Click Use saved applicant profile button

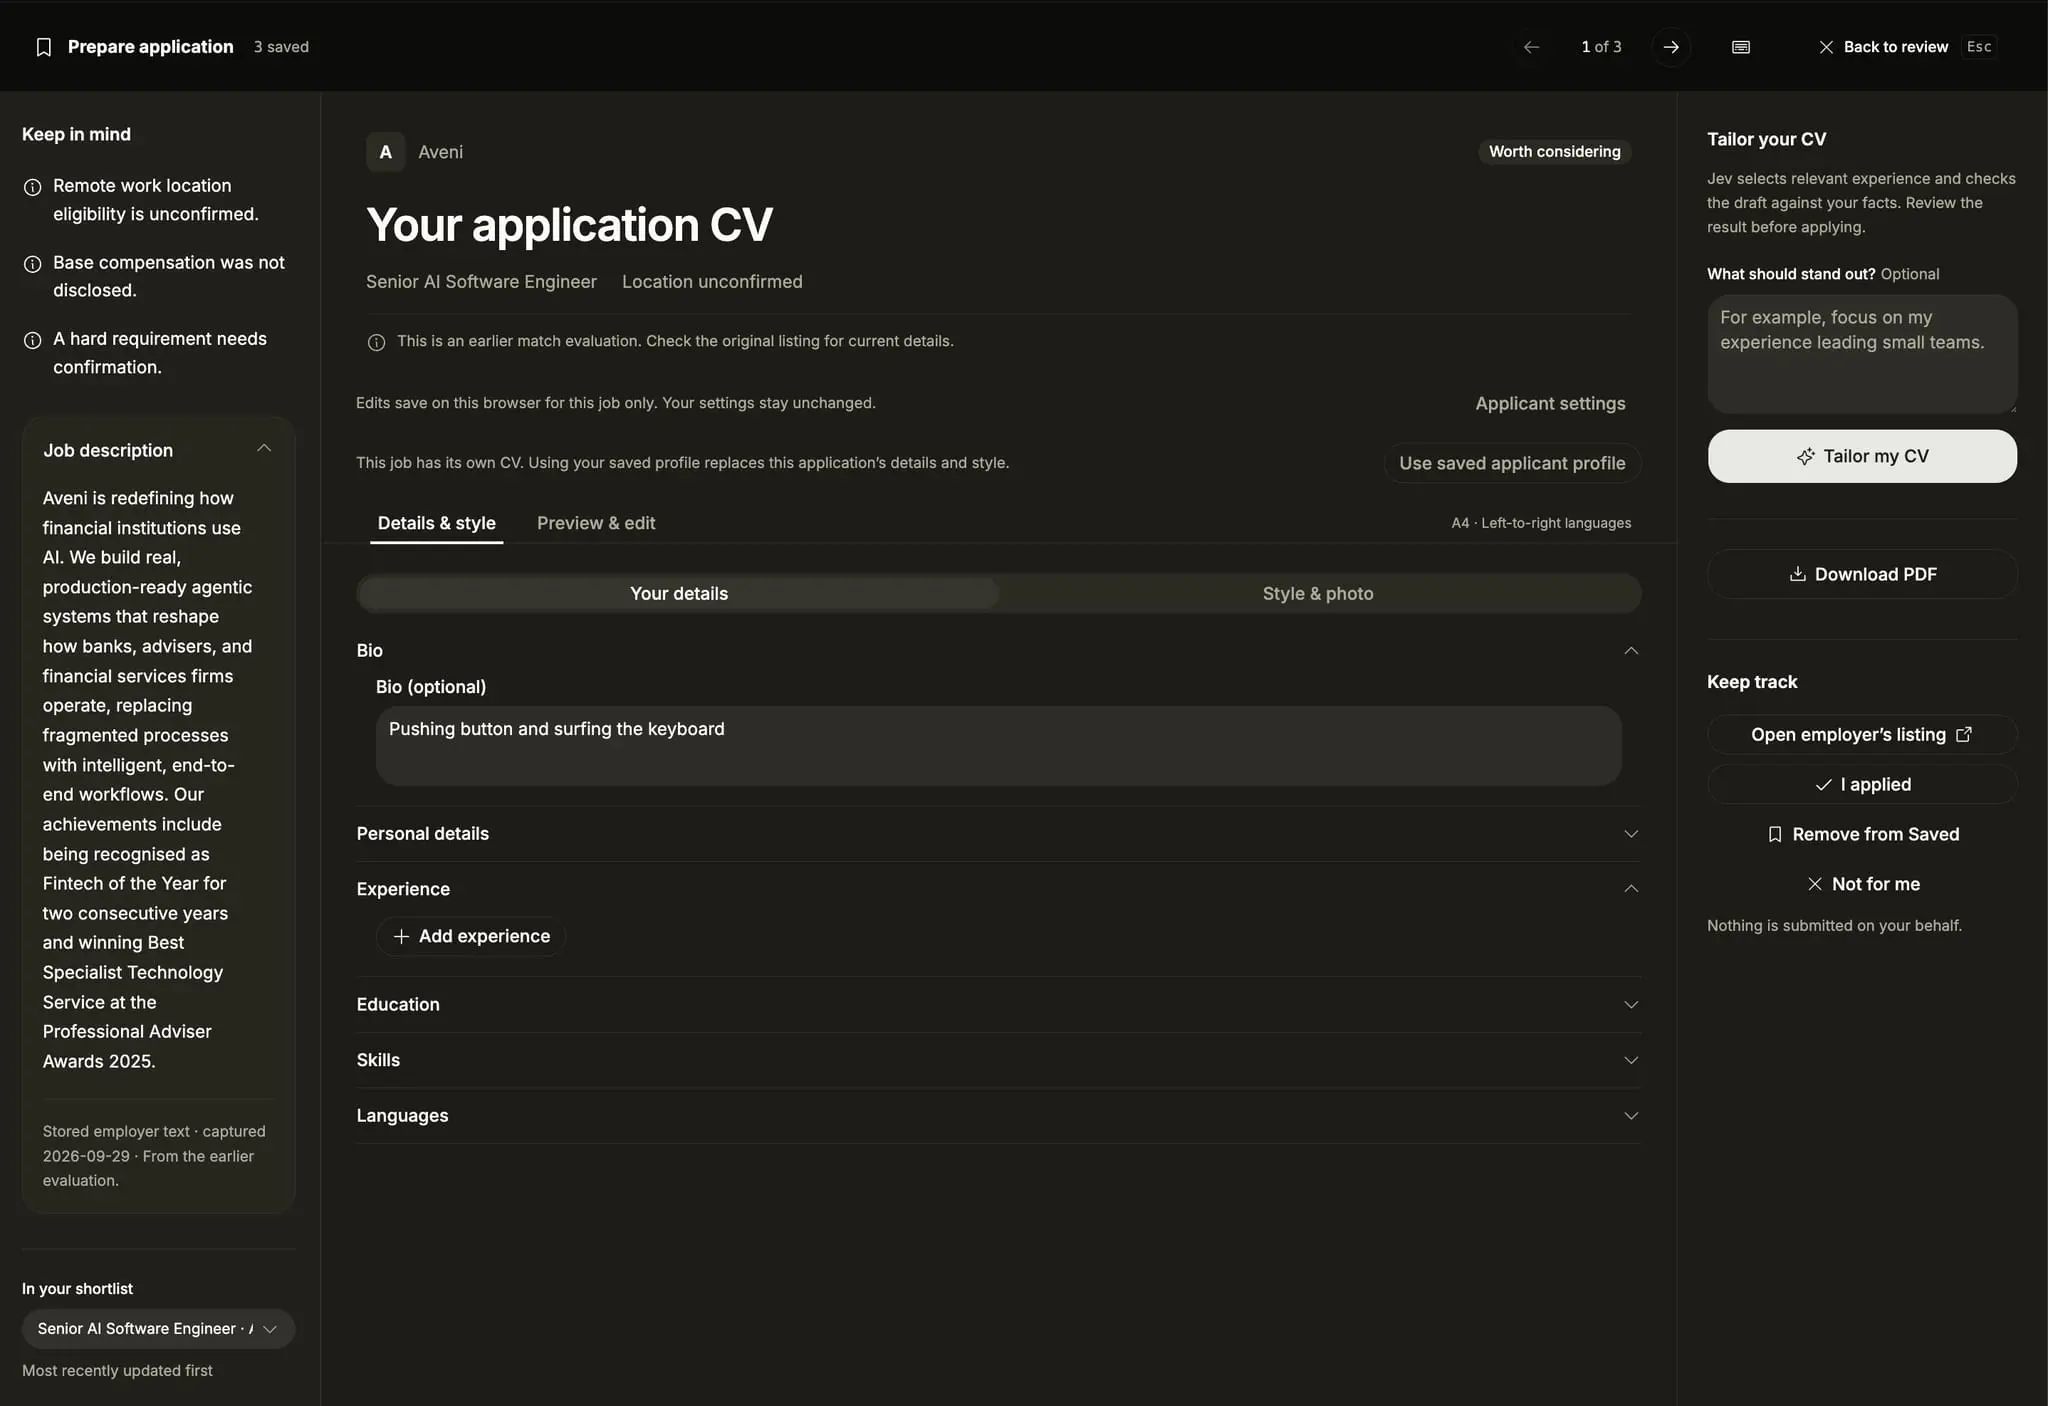(x=1512, y=463)
